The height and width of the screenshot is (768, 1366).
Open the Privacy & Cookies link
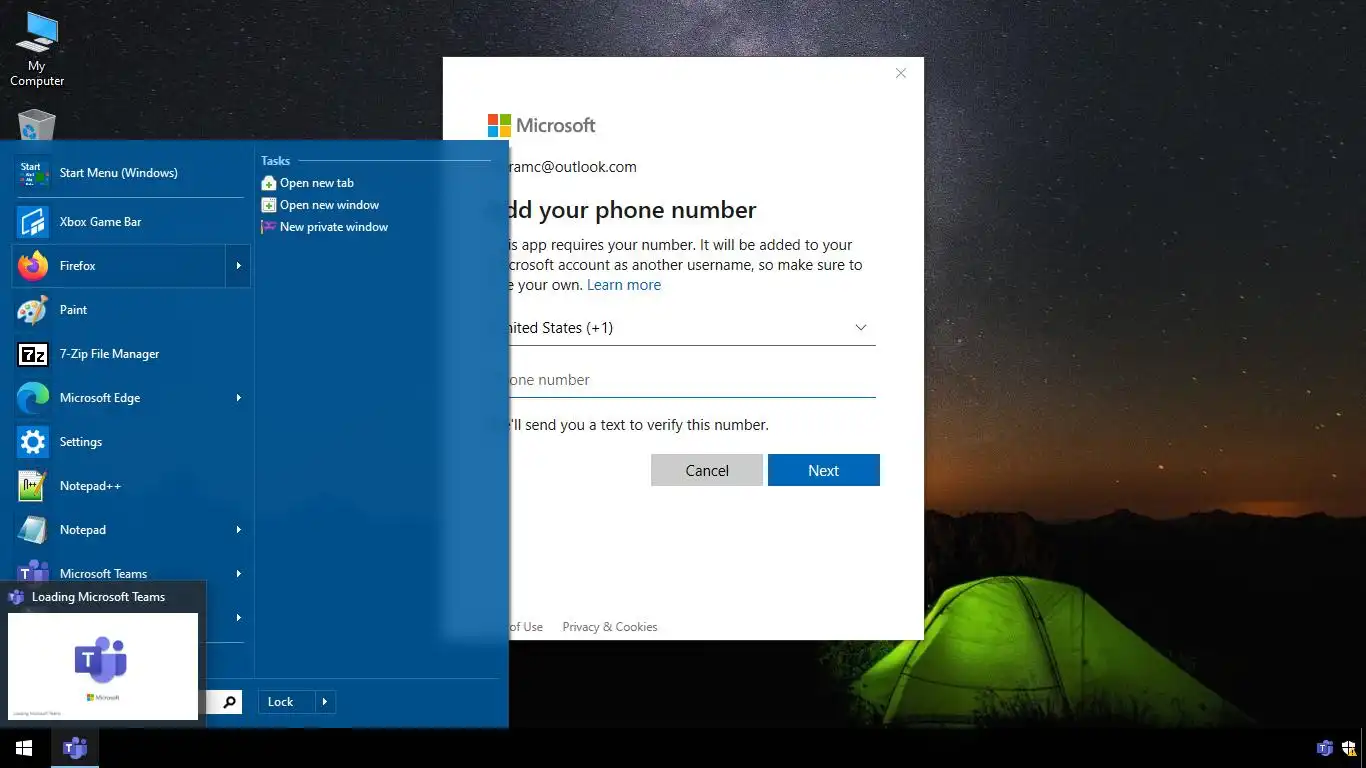[x=610, y=627]
